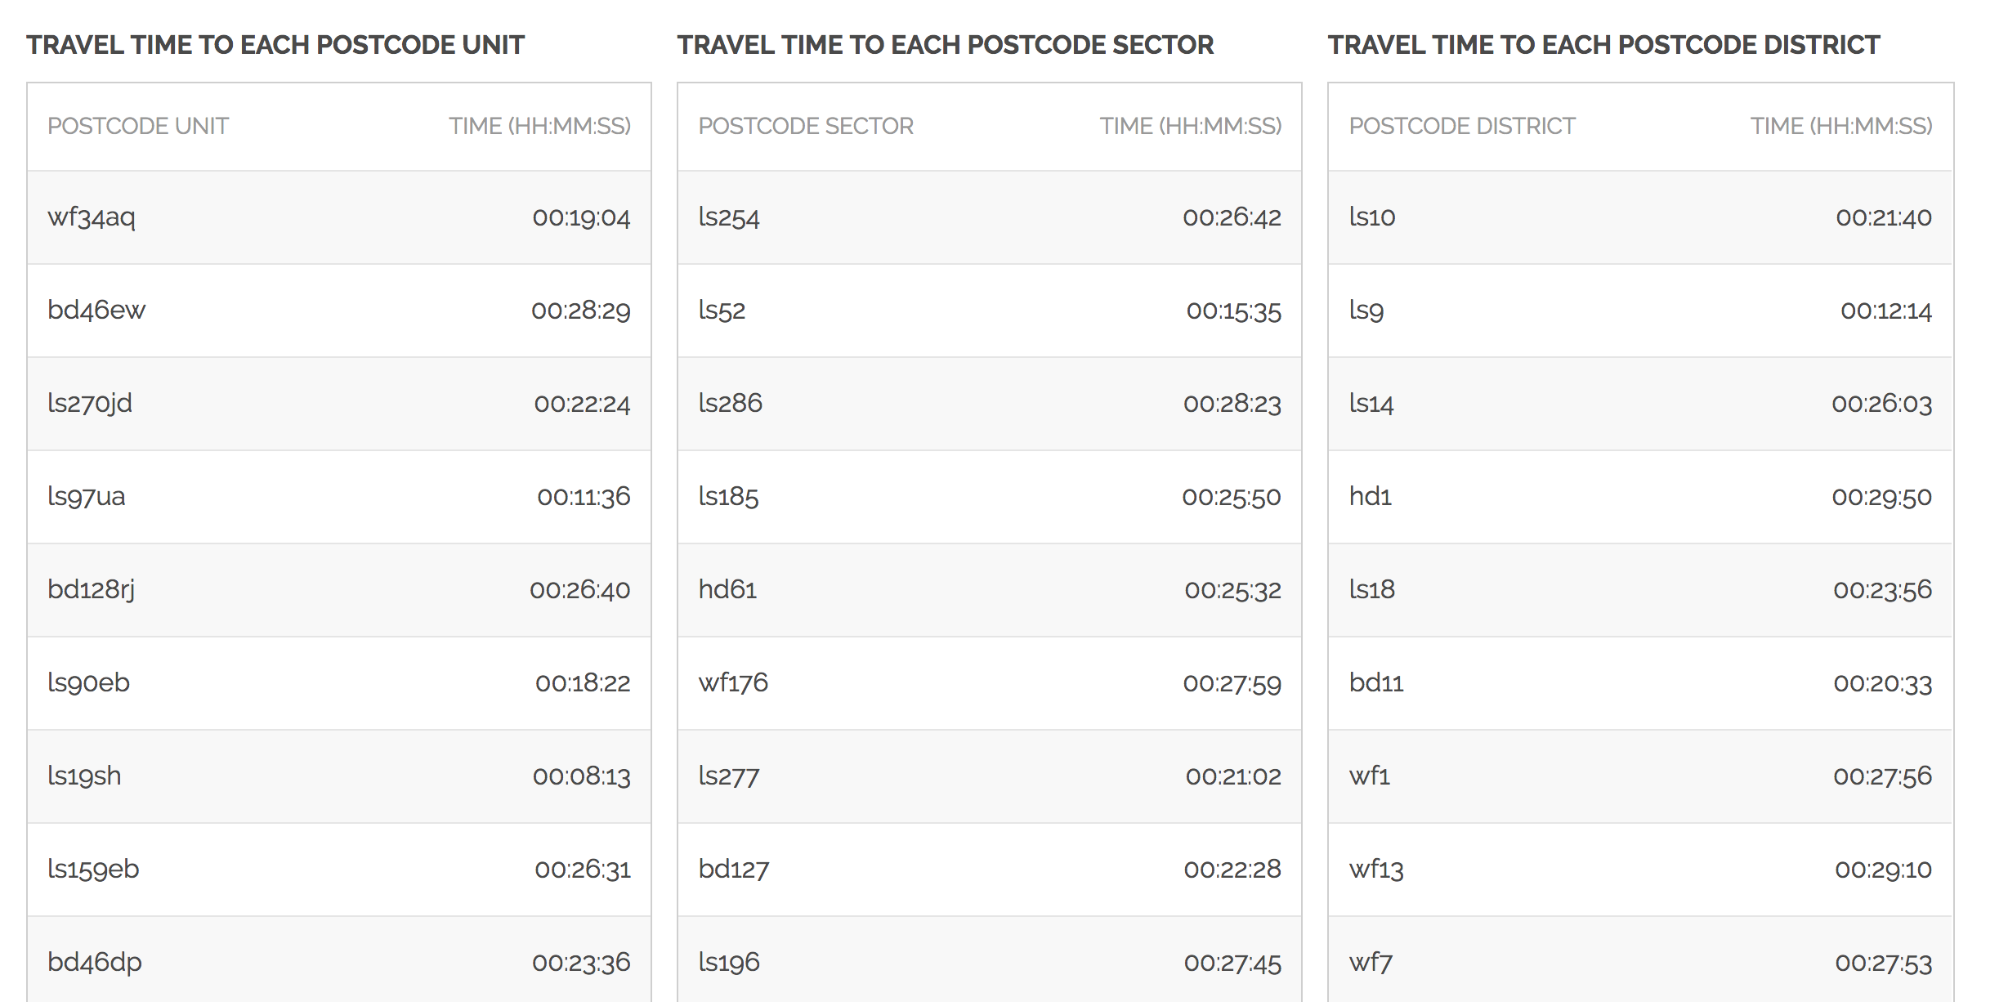Select the wf34aq postcode unit row
Image resolution: width=1999 pixels, height=1002 pixels.
339,217
